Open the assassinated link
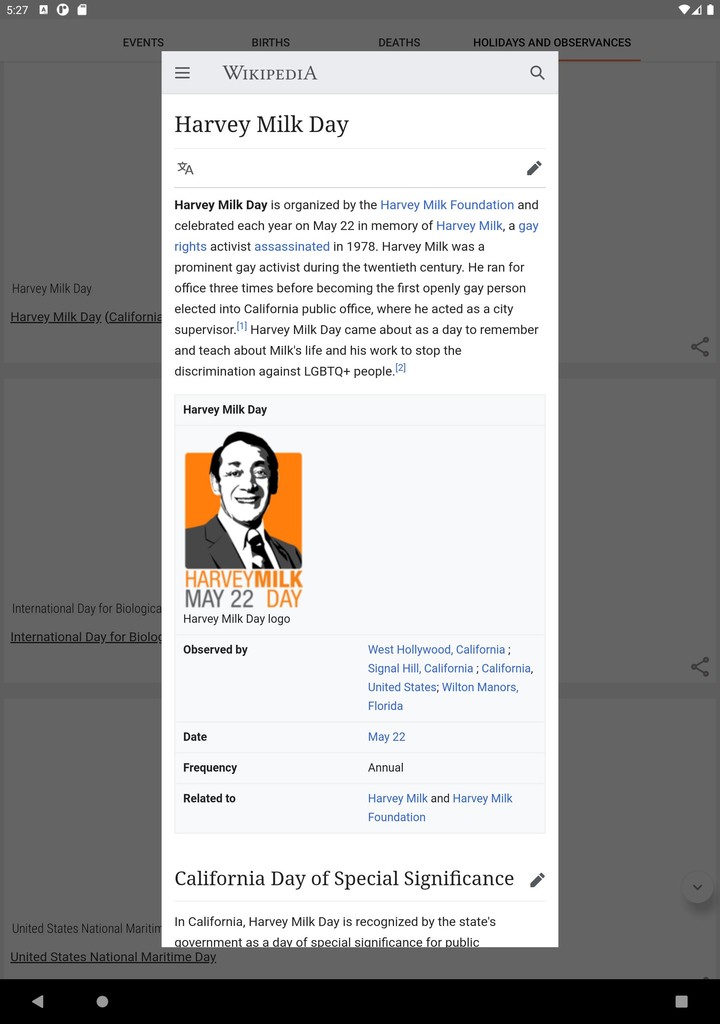 tap(292, 247)
